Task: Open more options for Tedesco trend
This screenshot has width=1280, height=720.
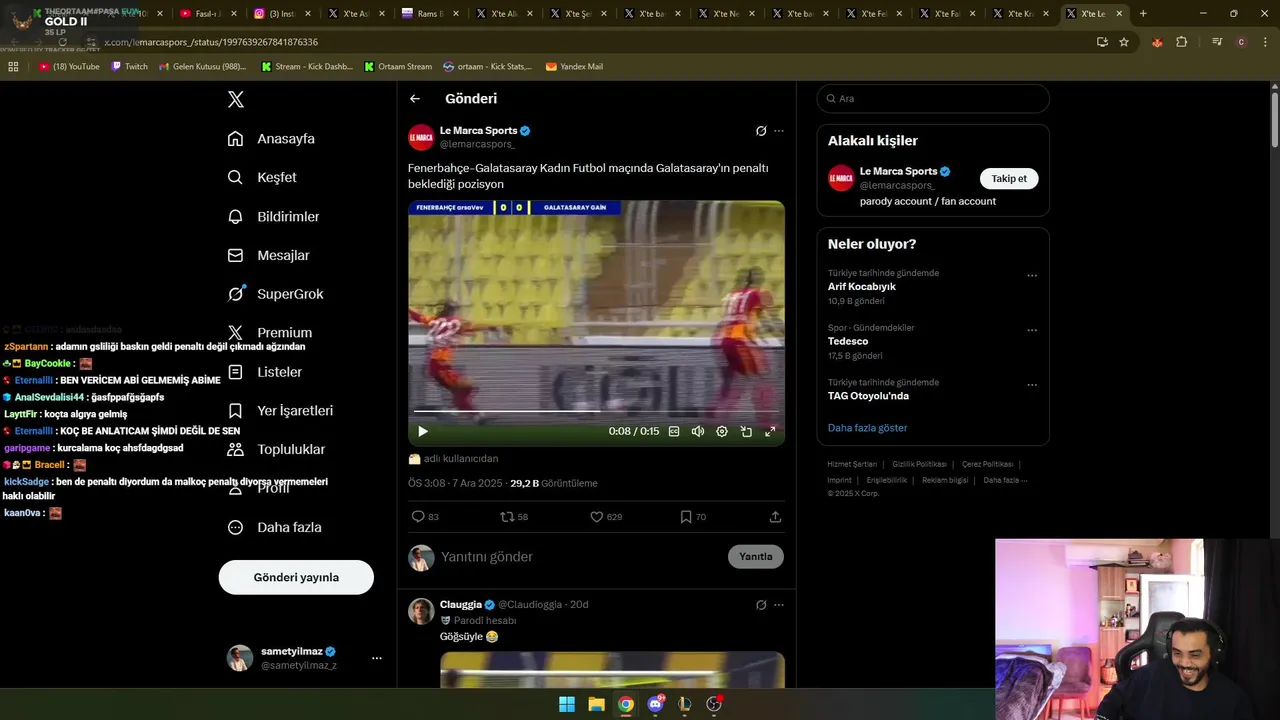Action: click(1032, 331)
